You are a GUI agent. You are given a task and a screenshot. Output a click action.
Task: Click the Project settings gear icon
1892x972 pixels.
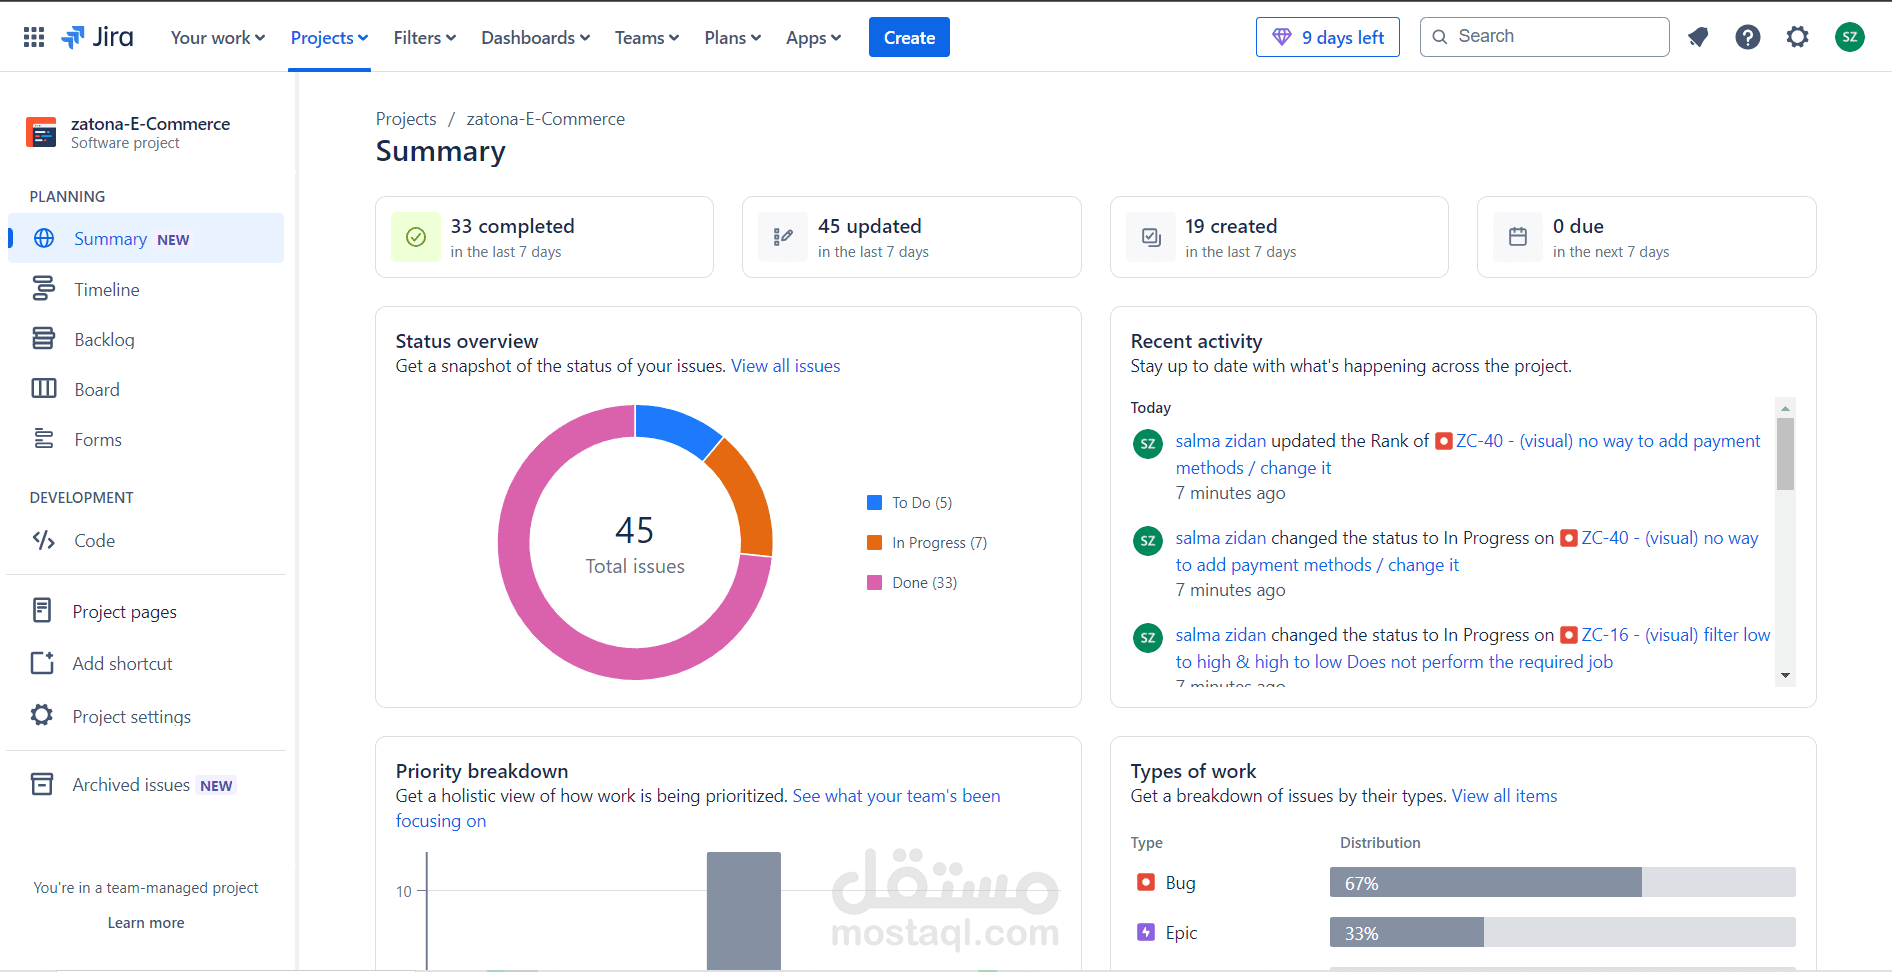pyautogui.click(x=42, y=715)
